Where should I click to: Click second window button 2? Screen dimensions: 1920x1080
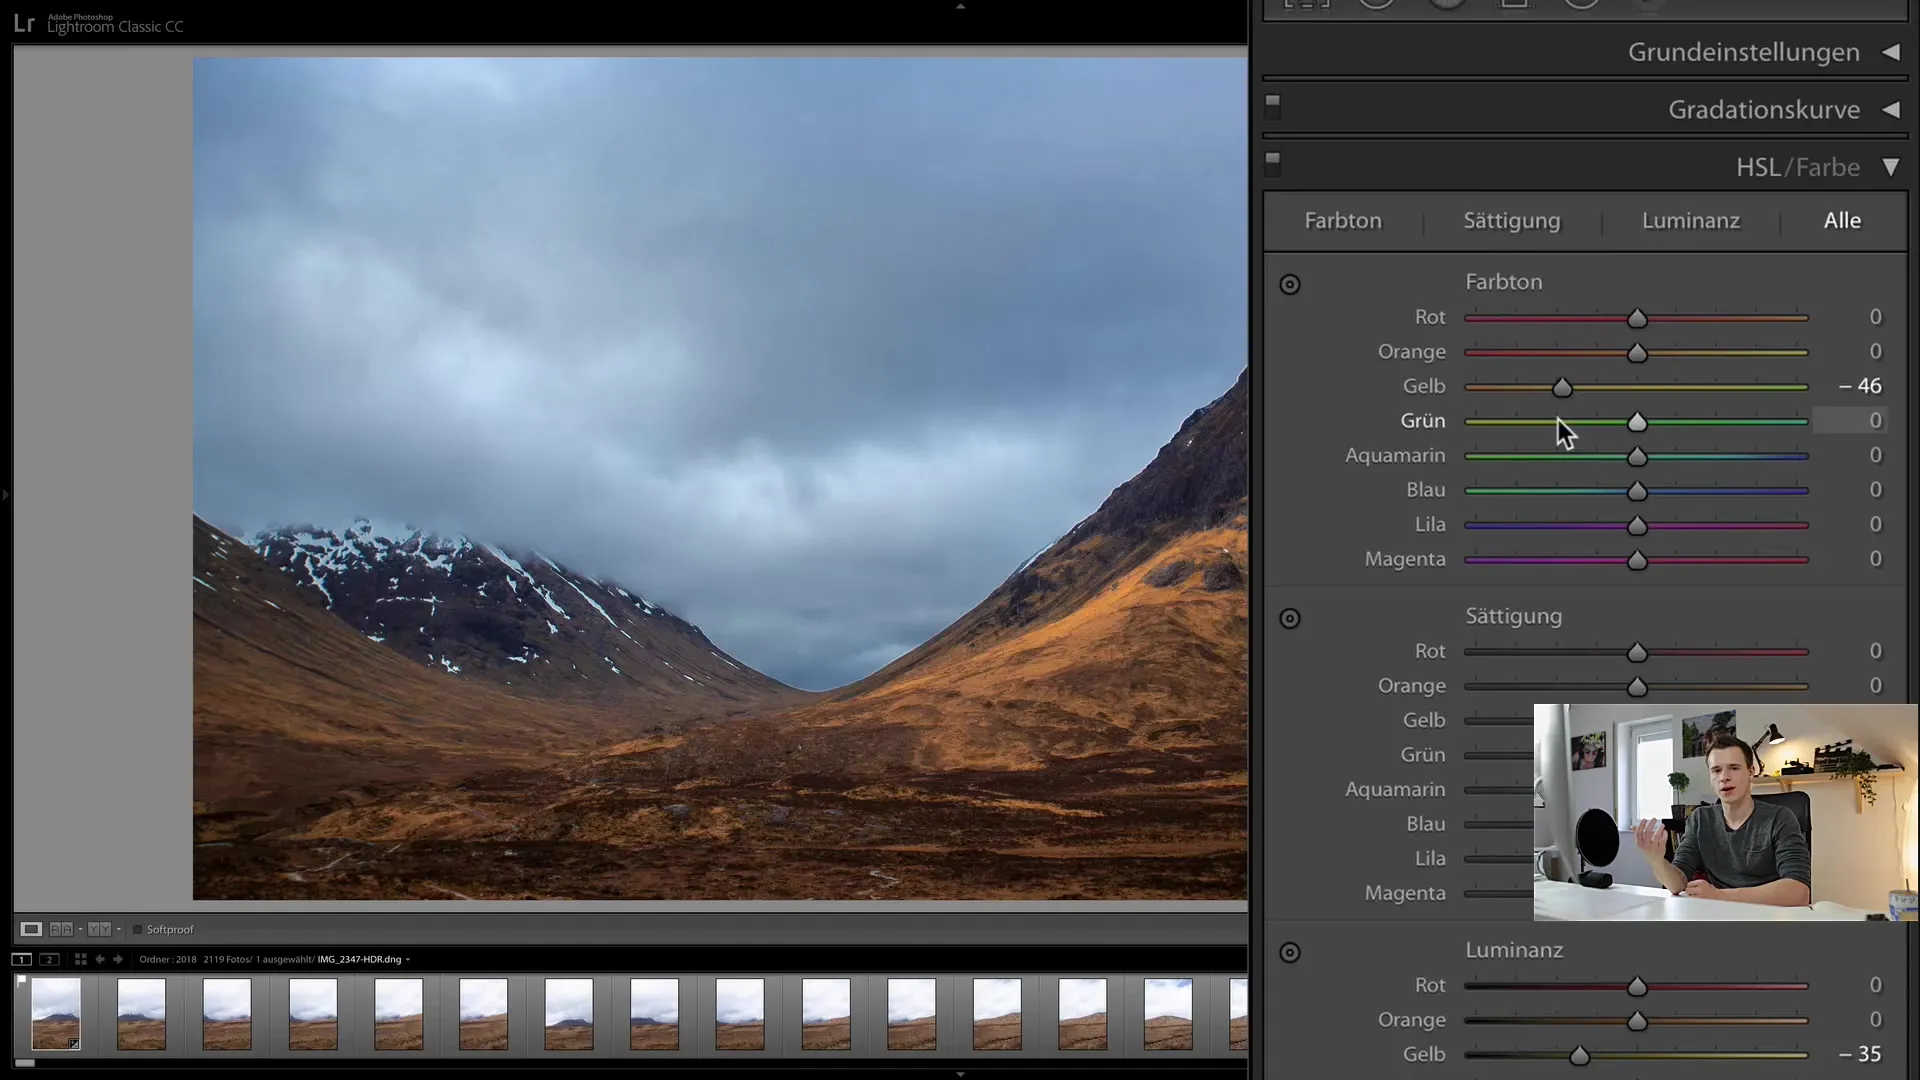click(49, 959)
